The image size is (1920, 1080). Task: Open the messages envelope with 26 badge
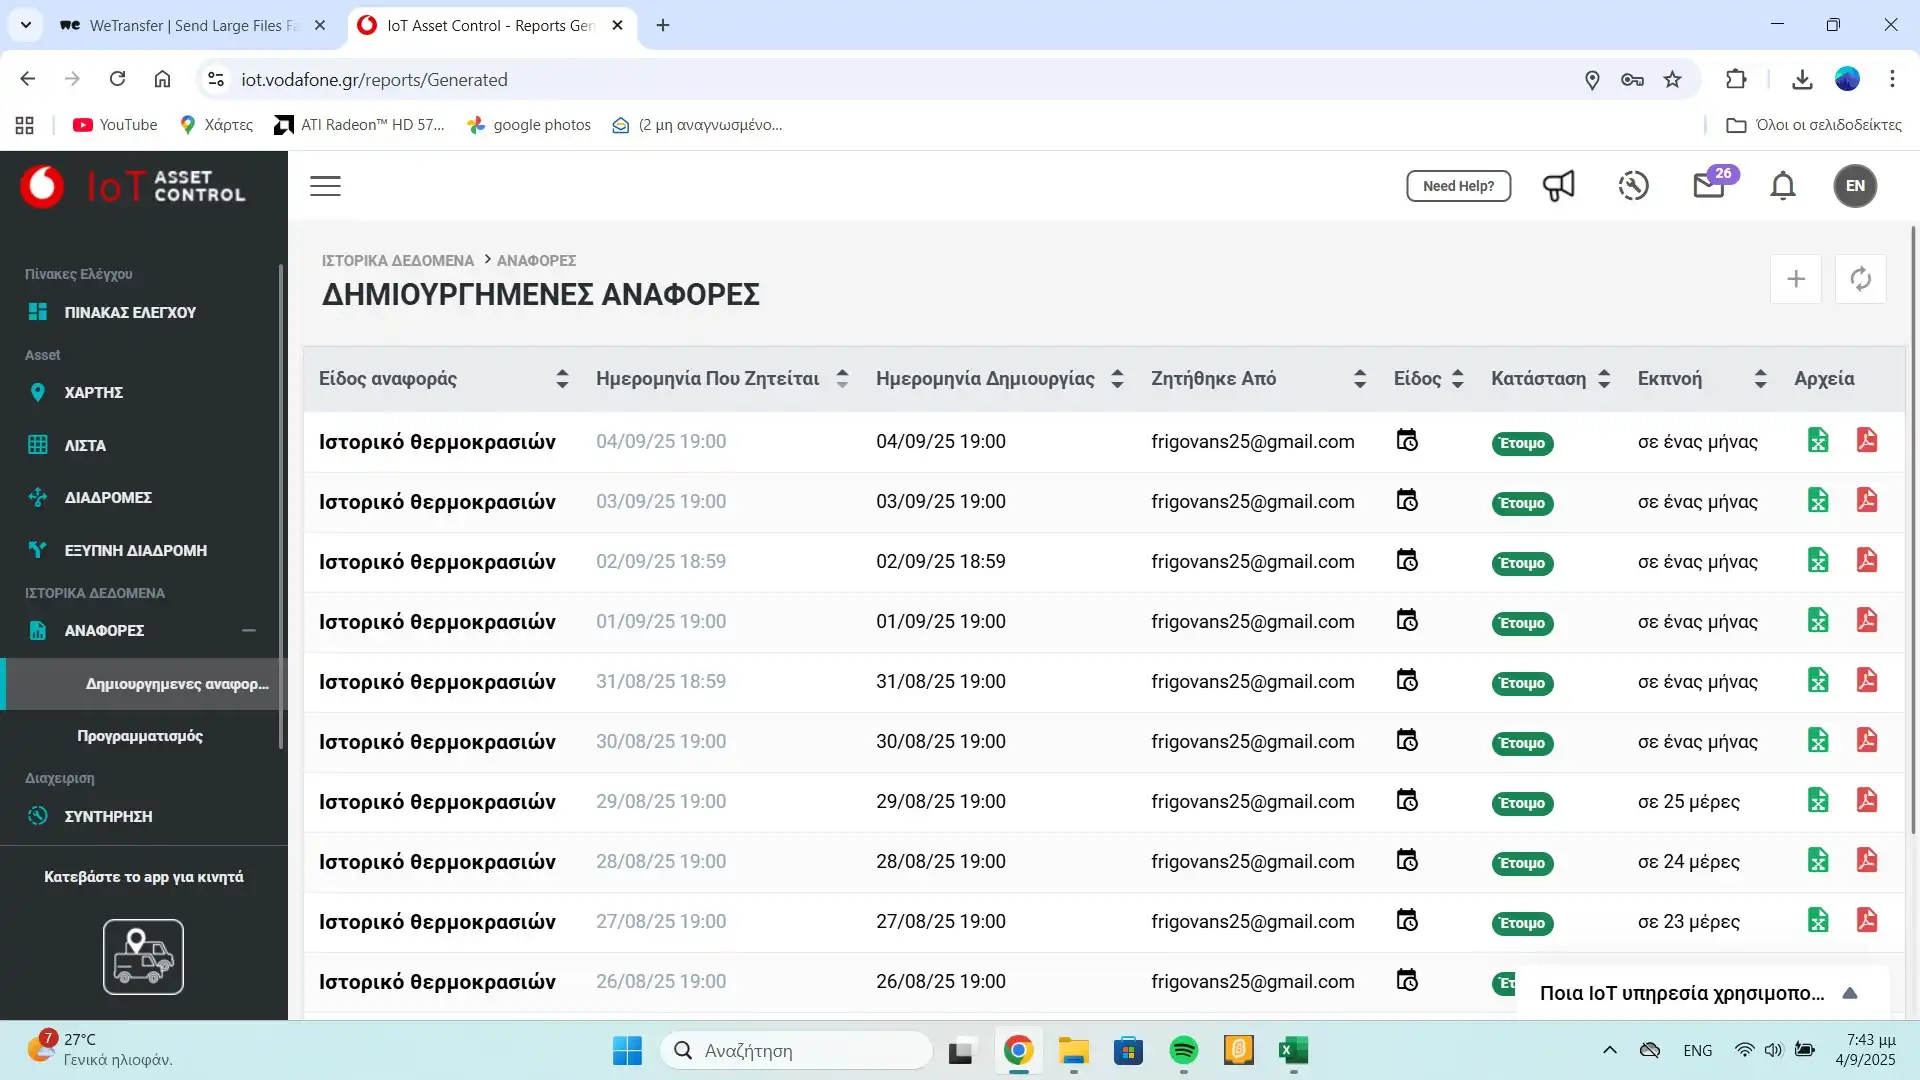1709,186
